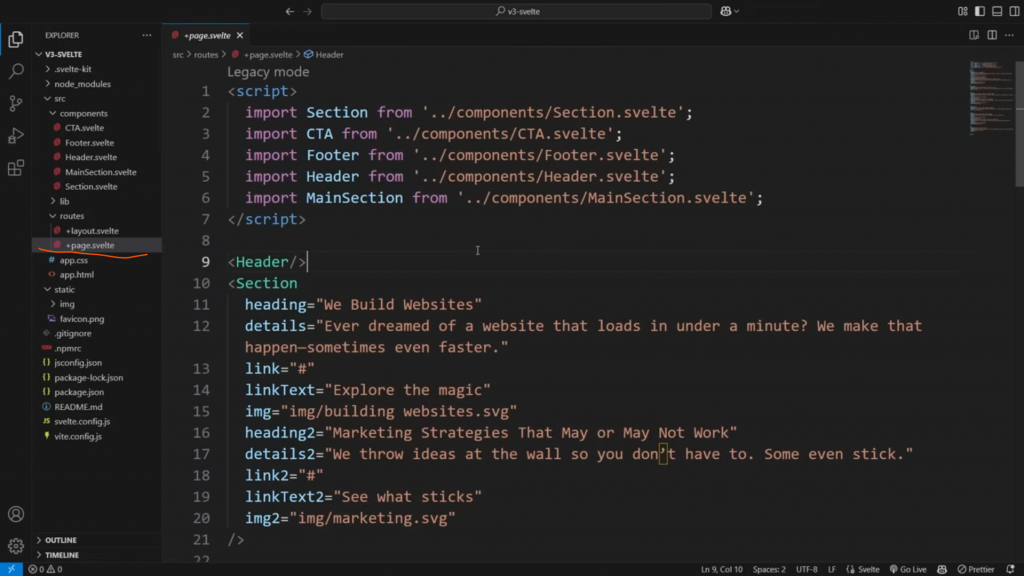Open the Accounts icon in activity bar
The width and height of the screenshot is (1024, 576).
click(x=16, y=515)
